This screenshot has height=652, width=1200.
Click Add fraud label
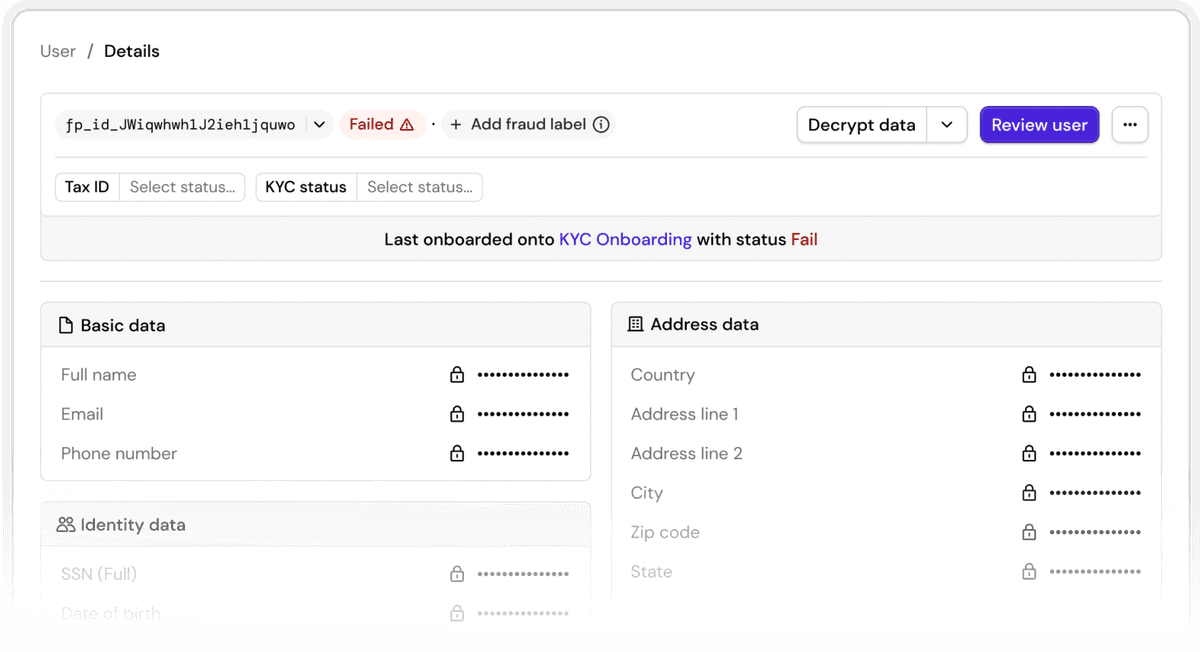point(518,125)
